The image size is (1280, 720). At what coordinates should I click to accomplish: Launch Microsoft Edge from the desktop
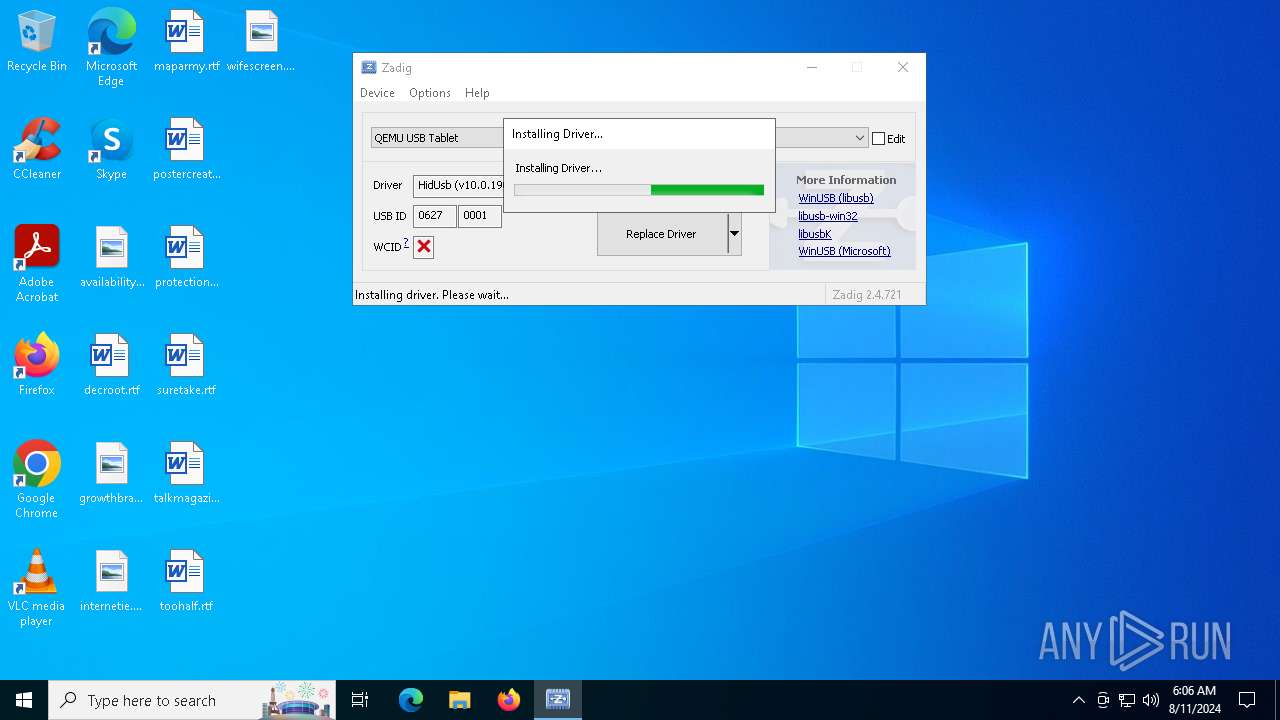click(x=111, y=48)
